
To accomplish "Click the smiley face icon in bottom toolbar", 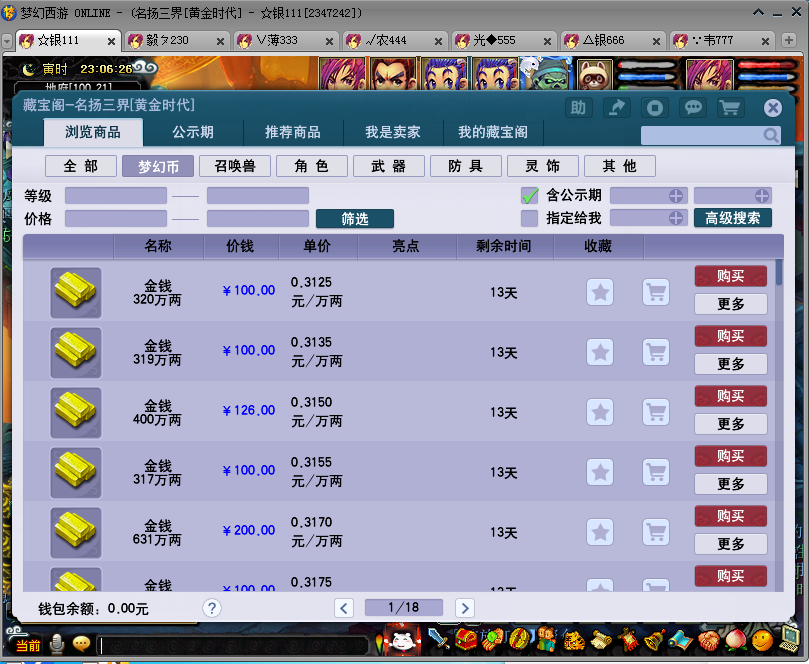I will [762, 640].
